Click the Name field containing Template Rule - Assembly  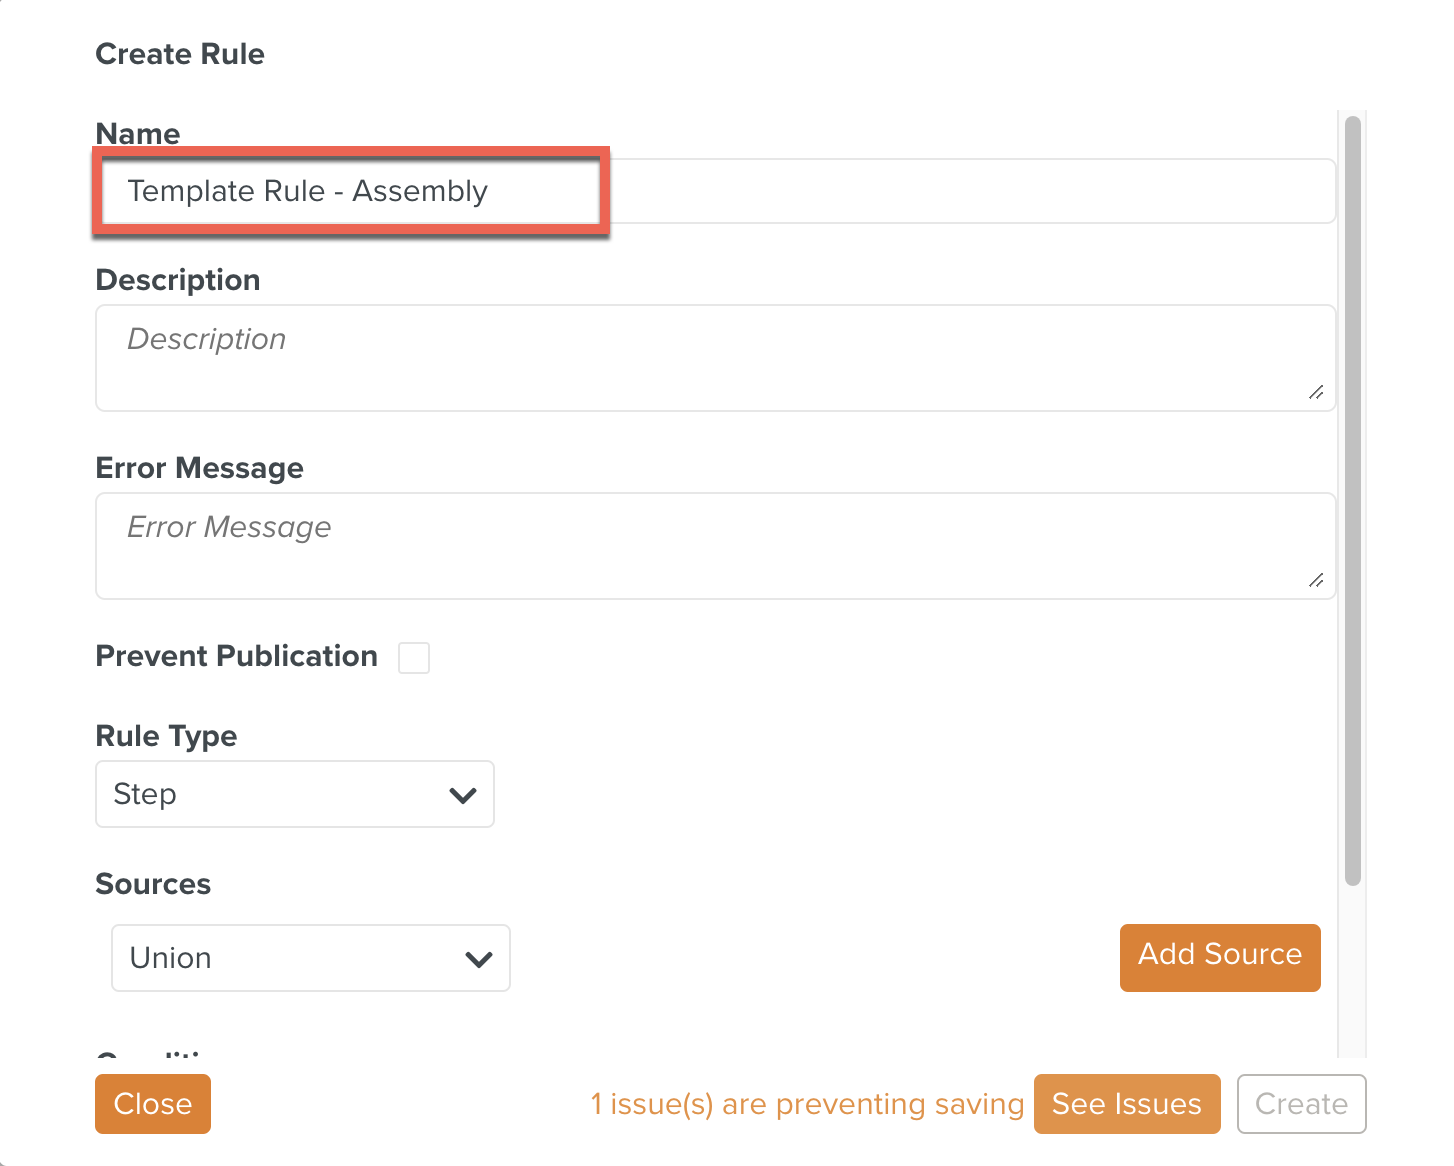715,191
